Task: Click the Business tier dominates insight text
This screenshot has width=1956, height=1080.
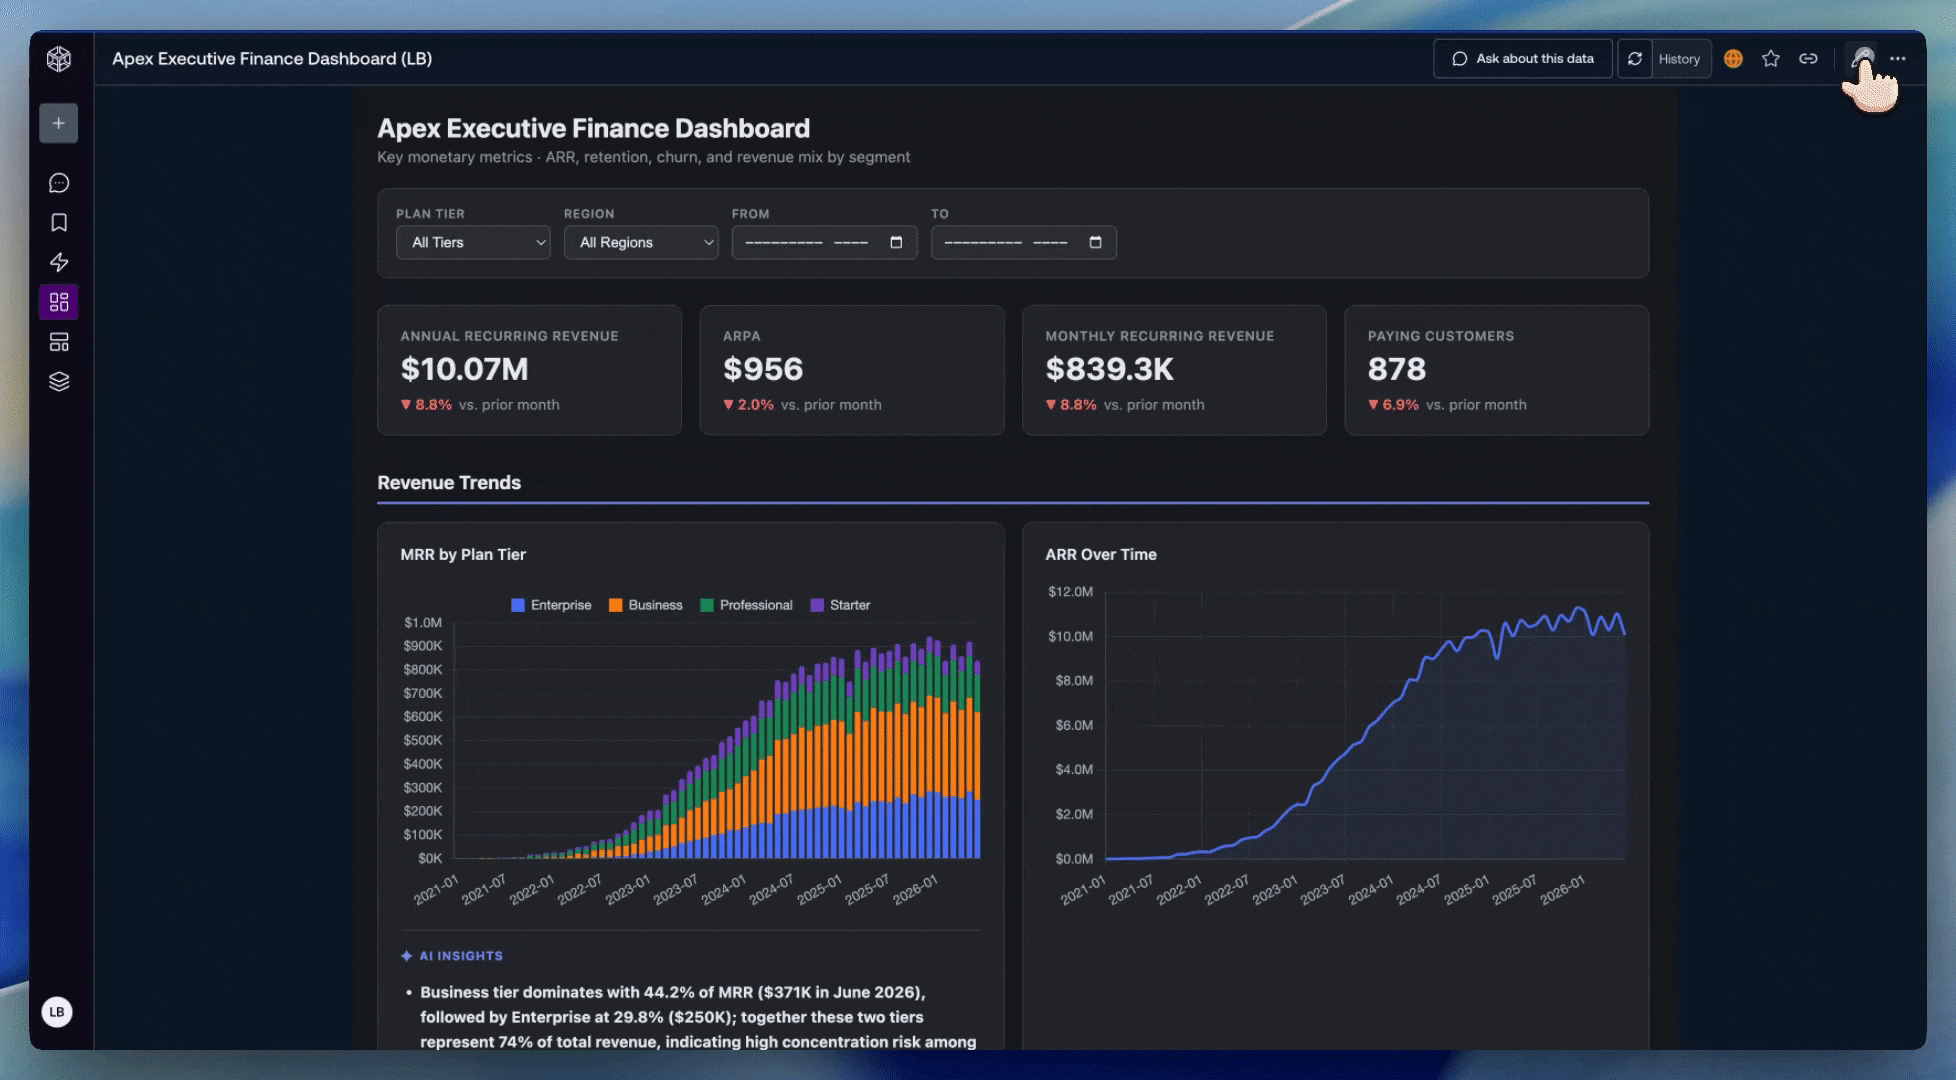Action: coord(698,1017)
